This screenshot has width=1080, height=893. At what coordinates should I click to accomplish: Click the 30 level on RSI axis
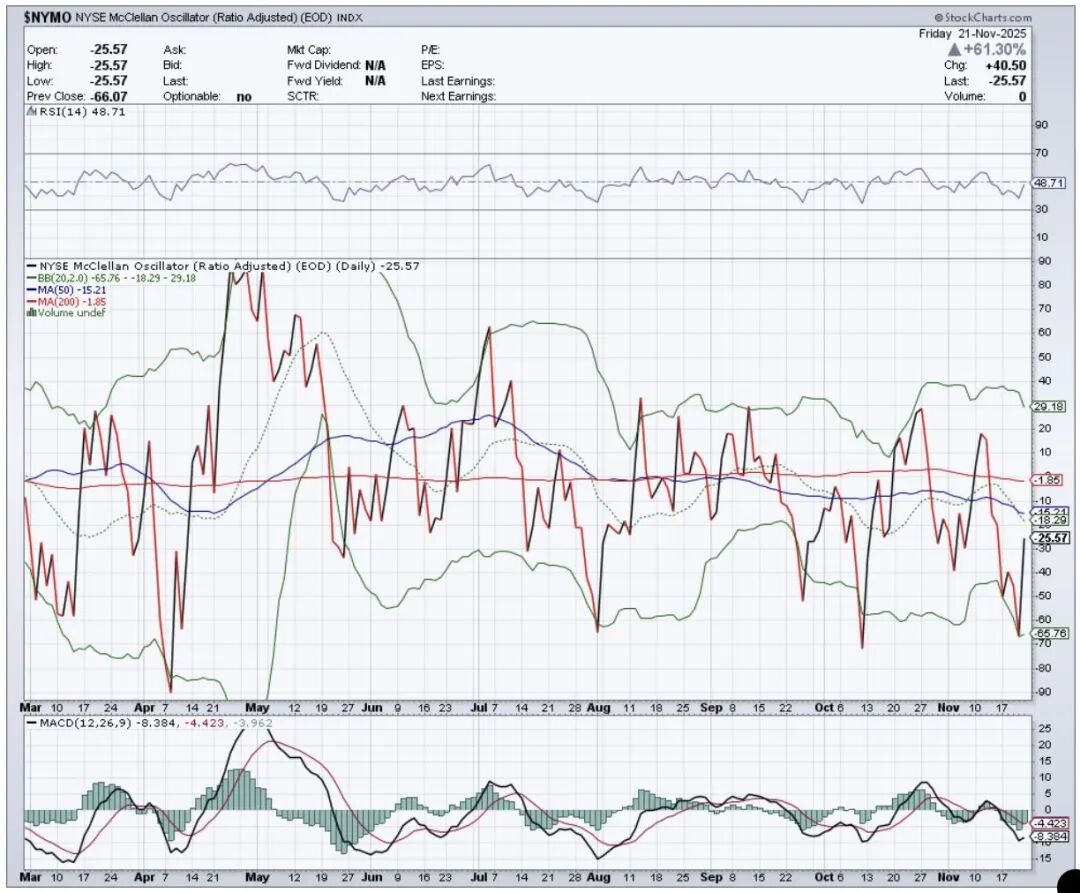[x=1041, y=209]
